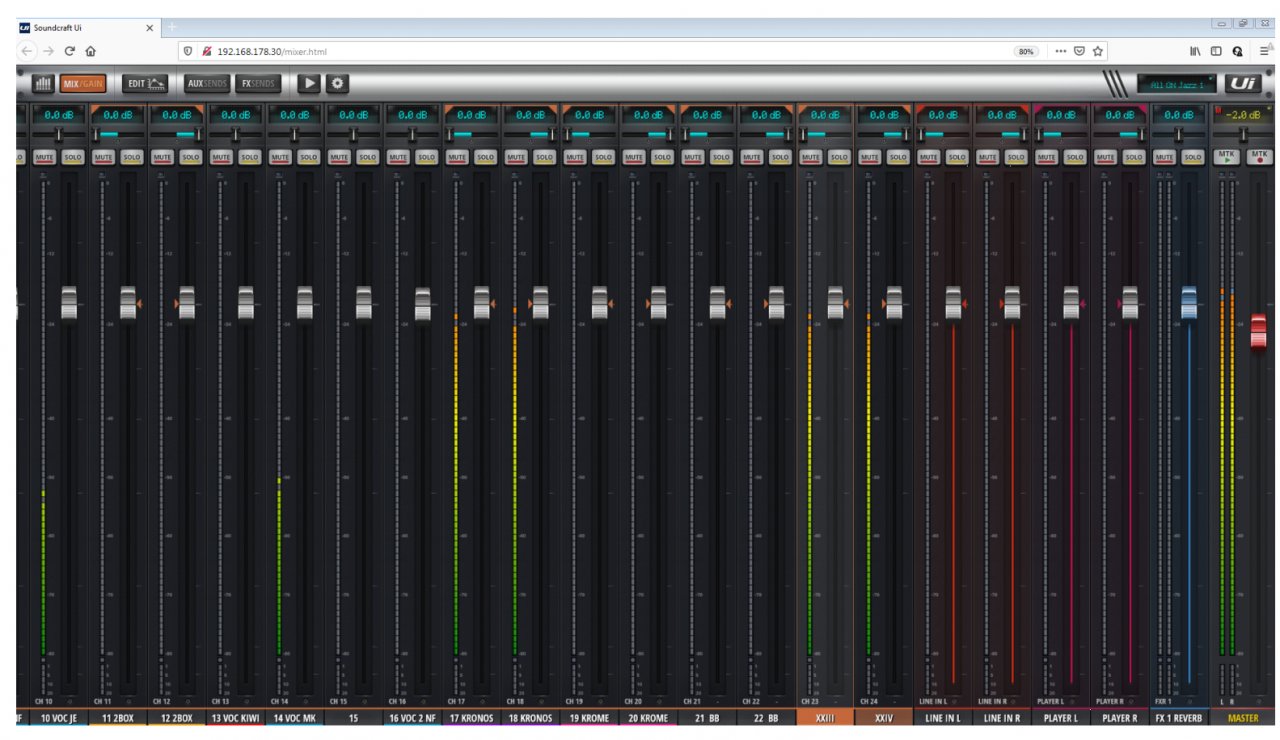Click the red MASTER fader knob
Viewport: 1280px width, 740px height.
coord(1258,331)
